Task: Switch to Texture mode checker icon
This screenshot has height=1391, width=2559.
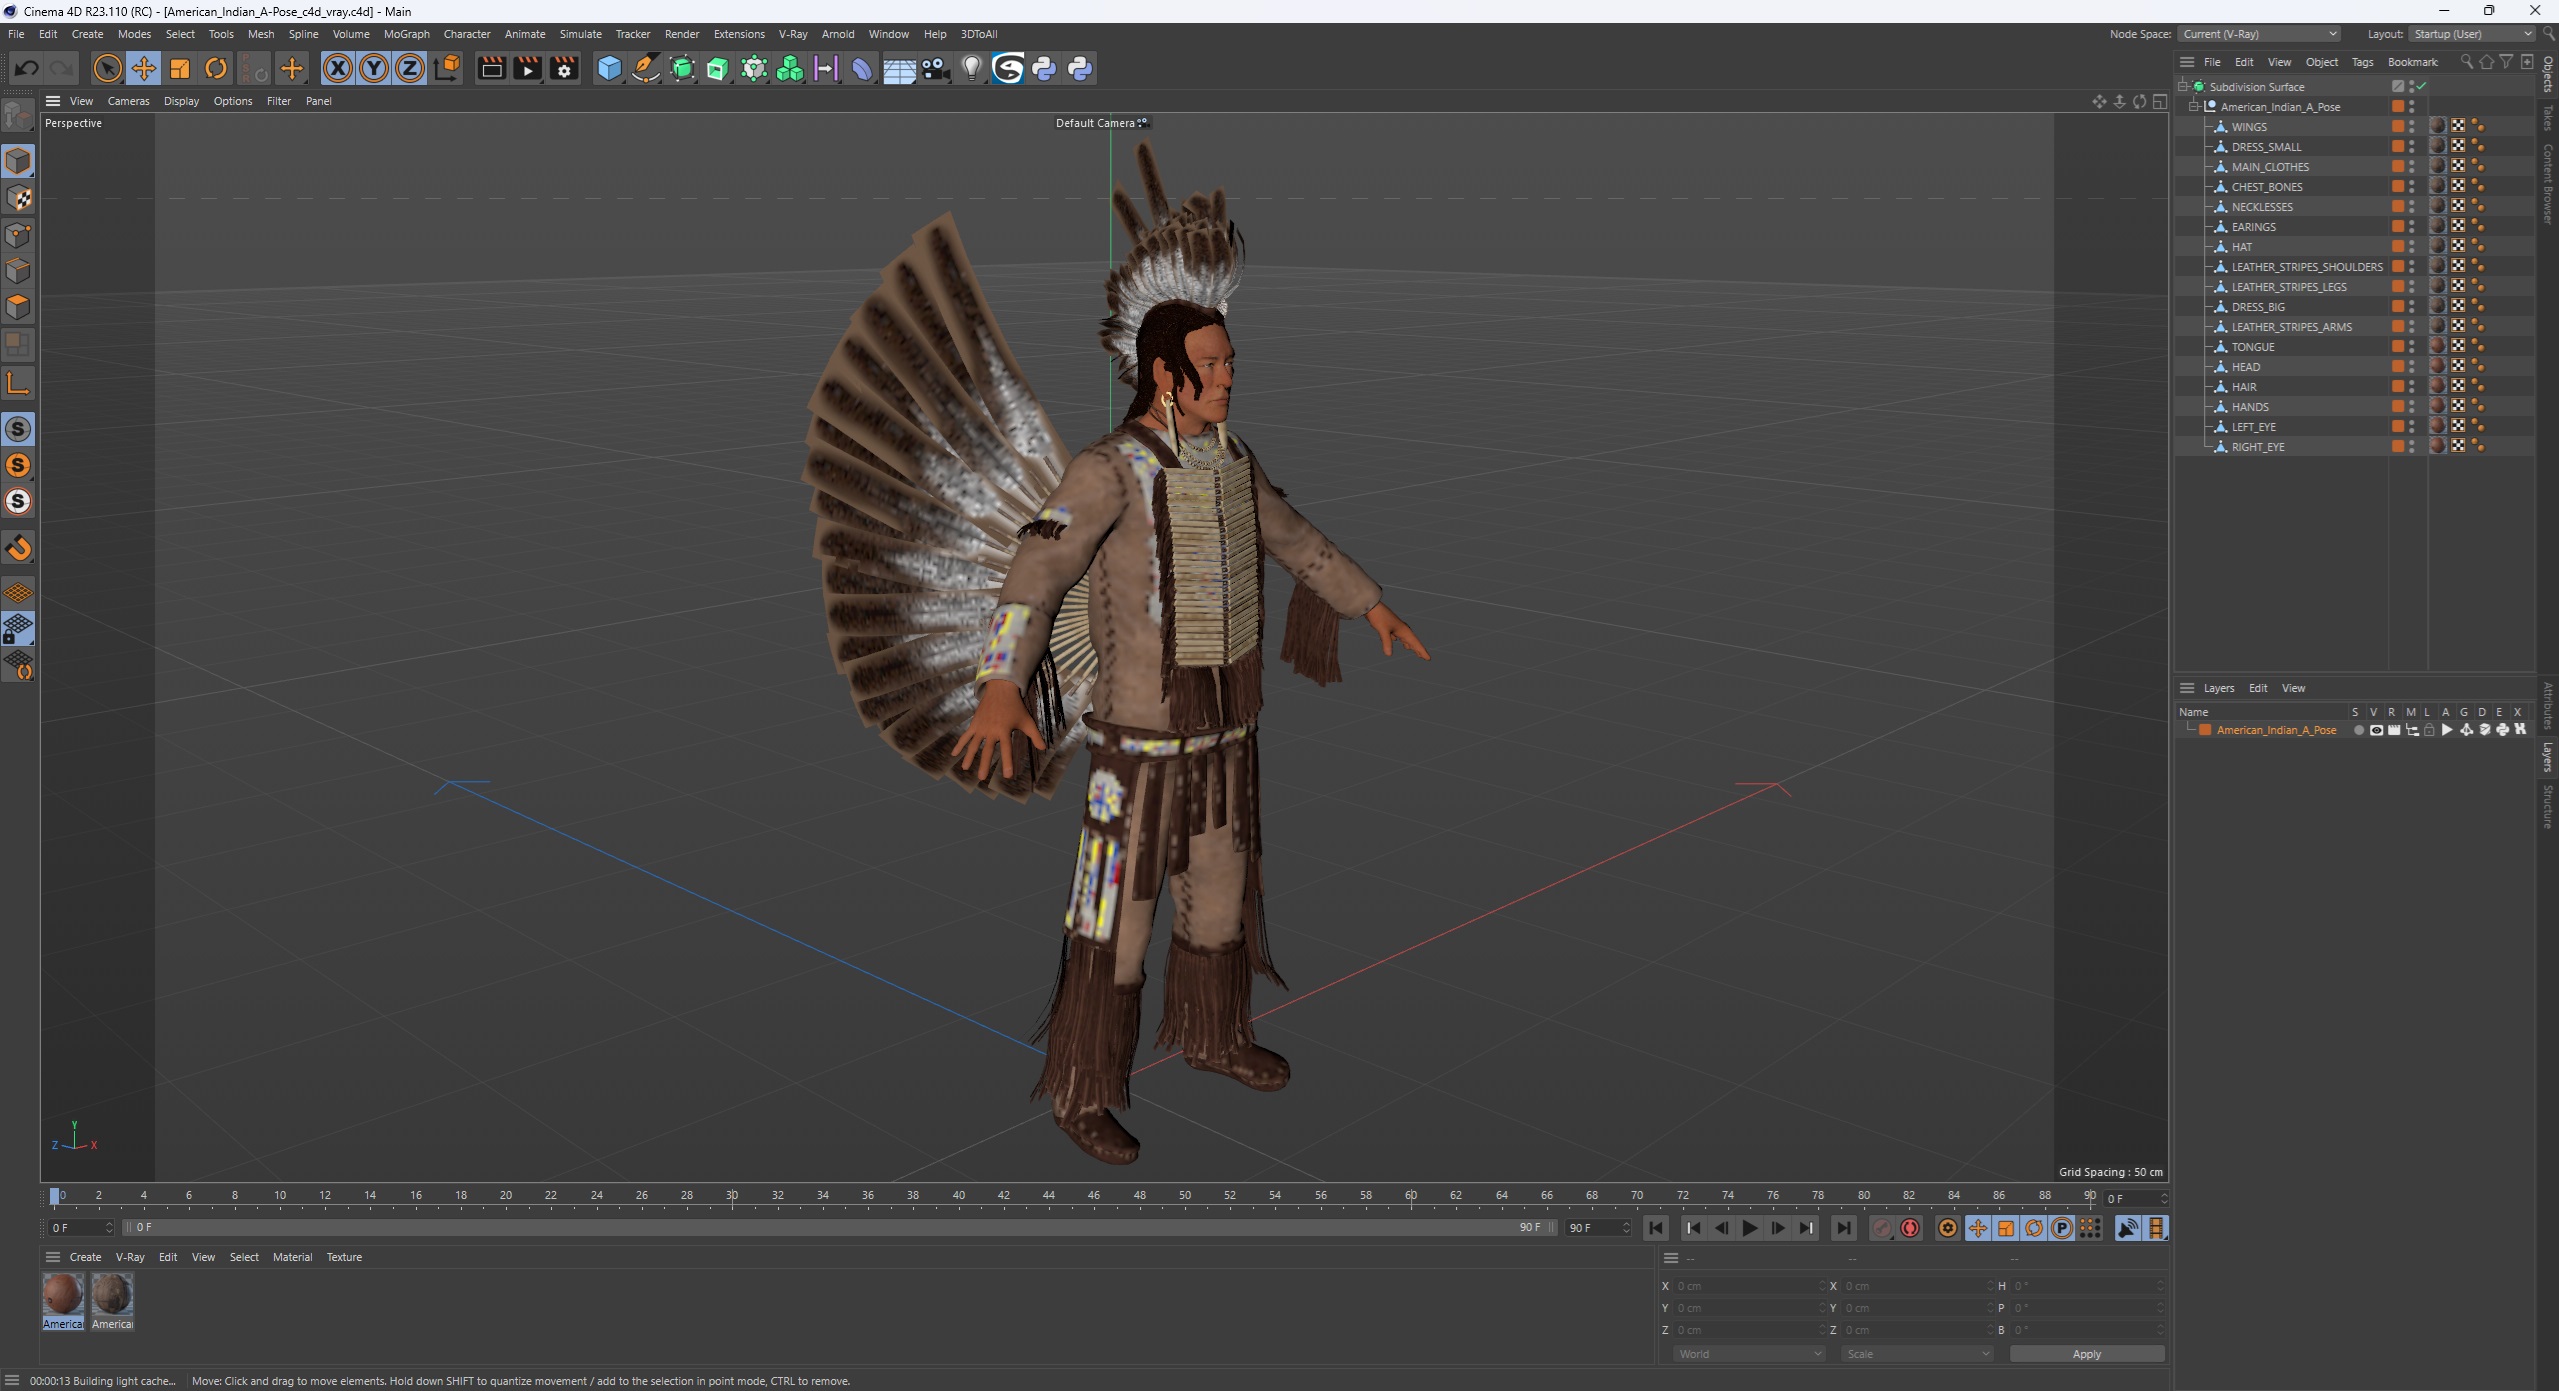Action: (x=18, y=198)
